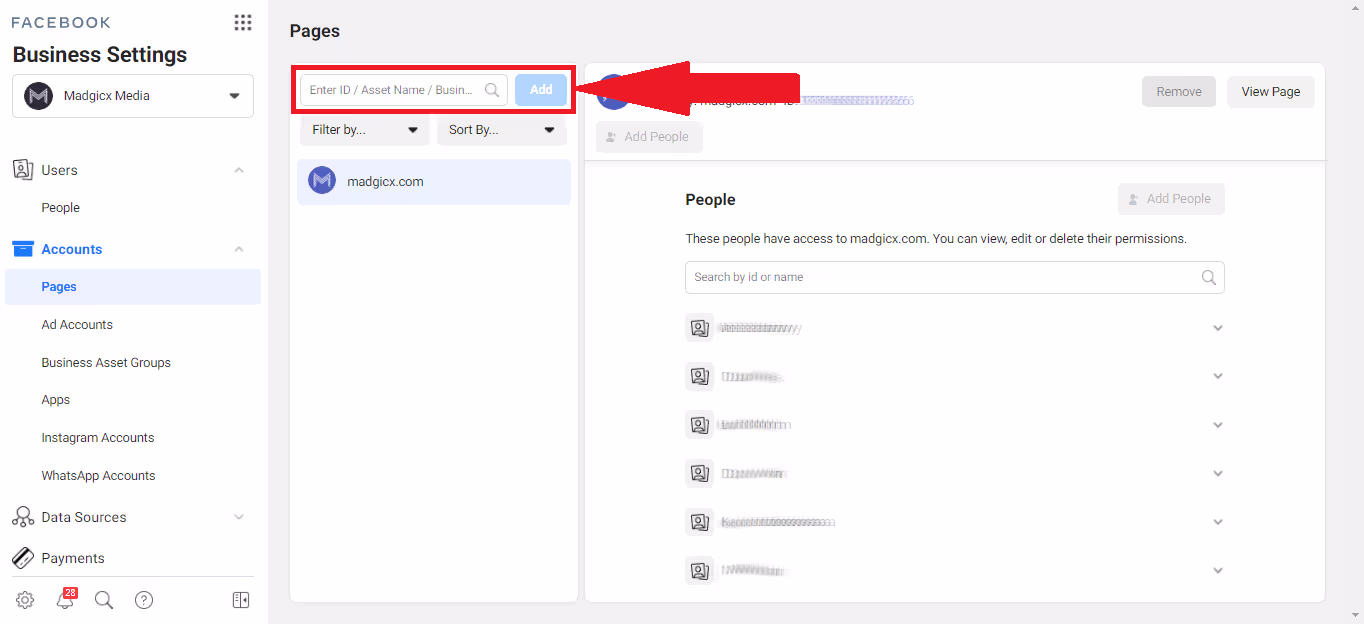Select the madgicx.com page in the list
Image resolution: width=1364 pixels, height=624 pixels.
click(434, 182)
